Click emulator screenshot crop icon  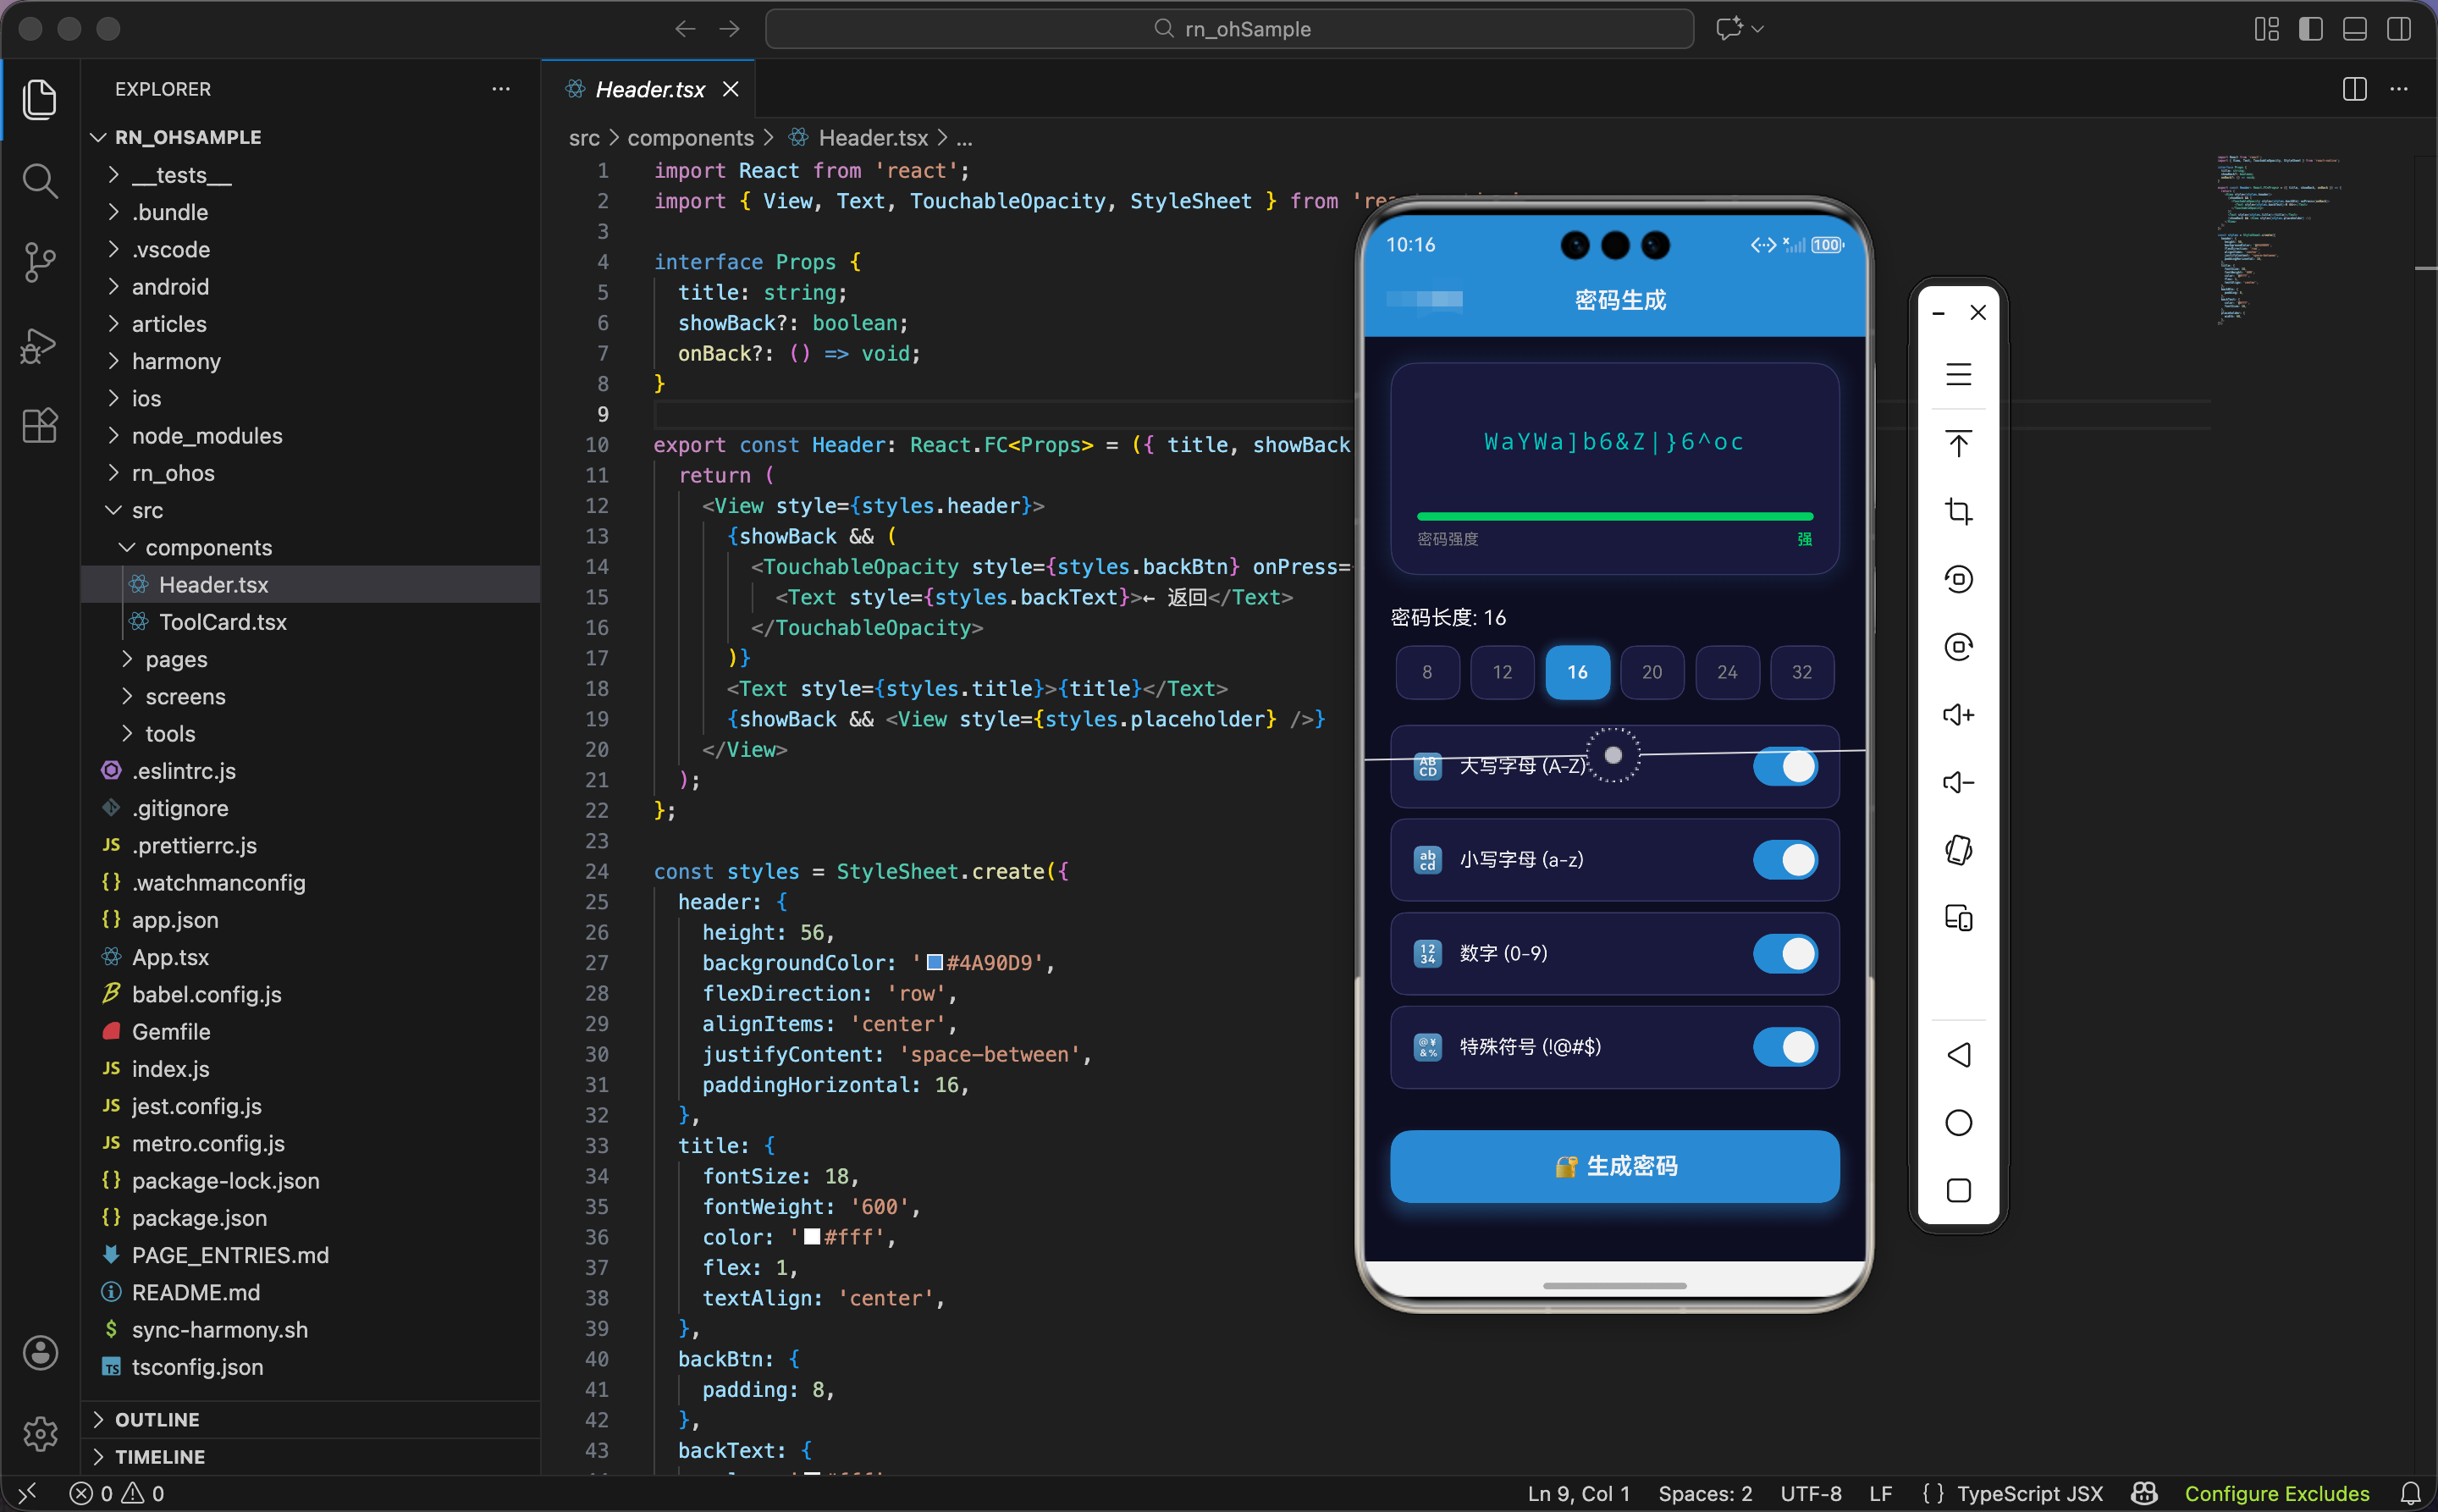tap(1958, 512)
